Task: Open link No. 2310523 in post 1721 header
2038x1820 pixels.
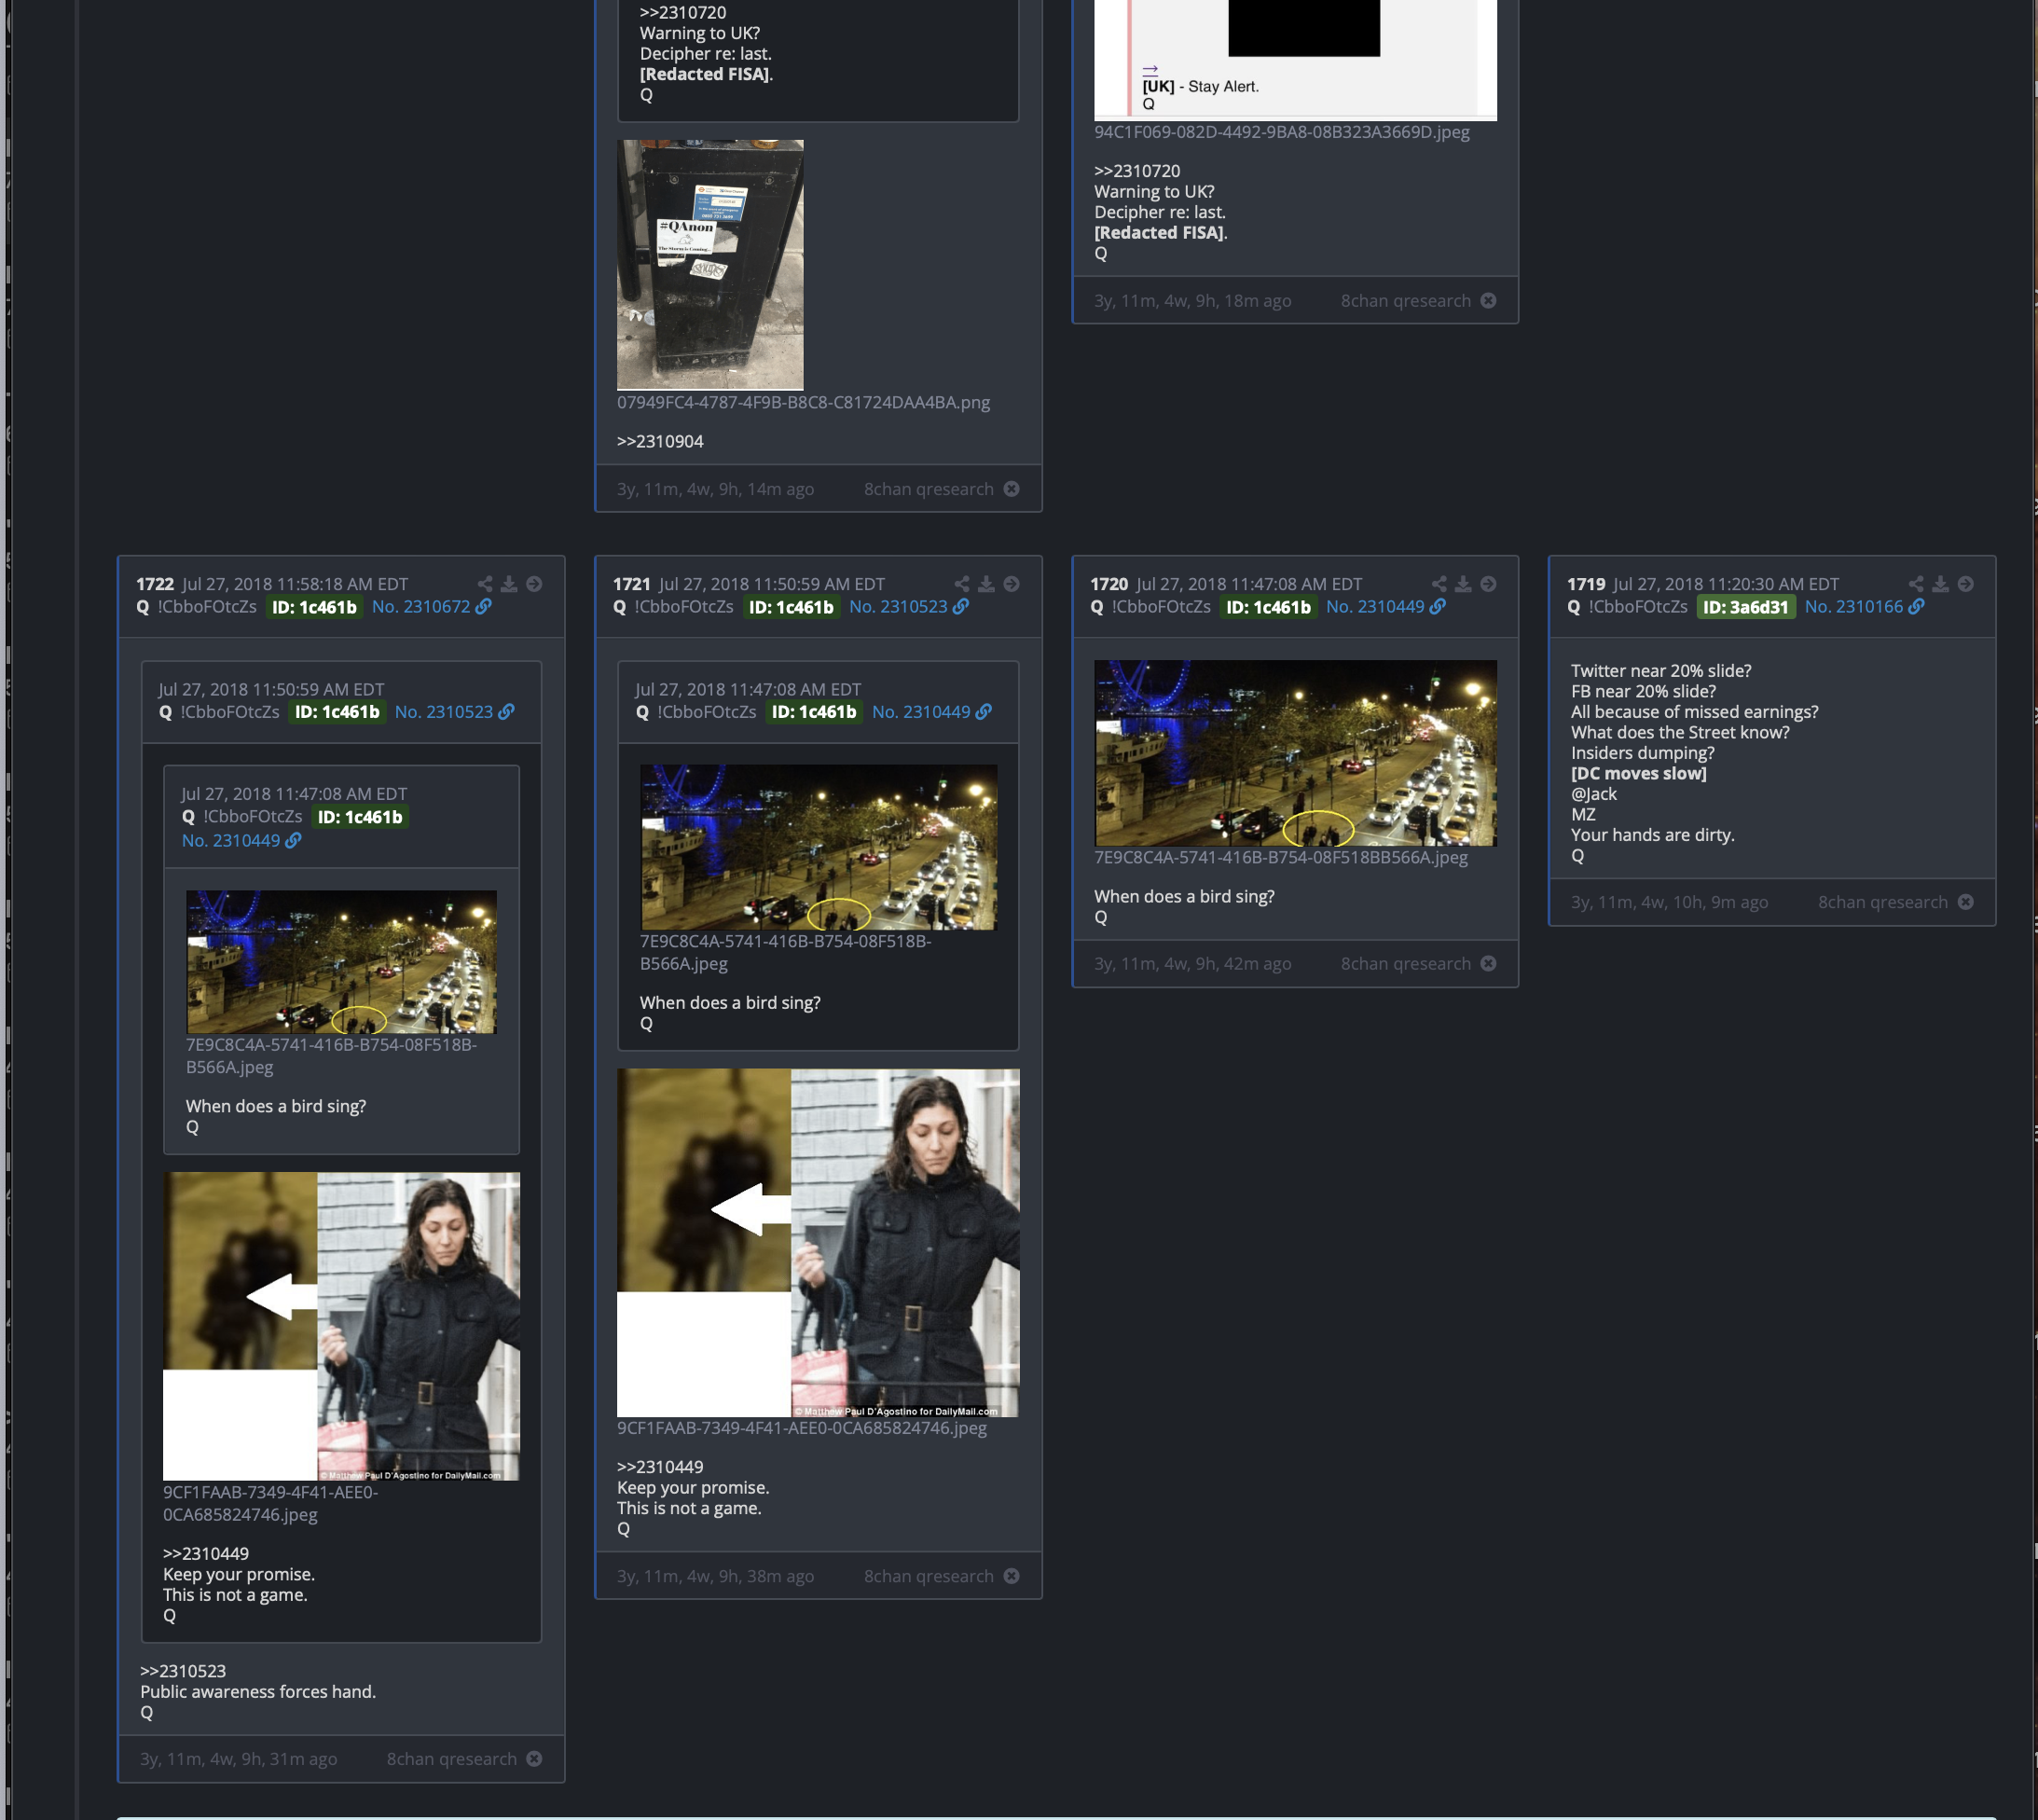Action: [x=908, y=607]
